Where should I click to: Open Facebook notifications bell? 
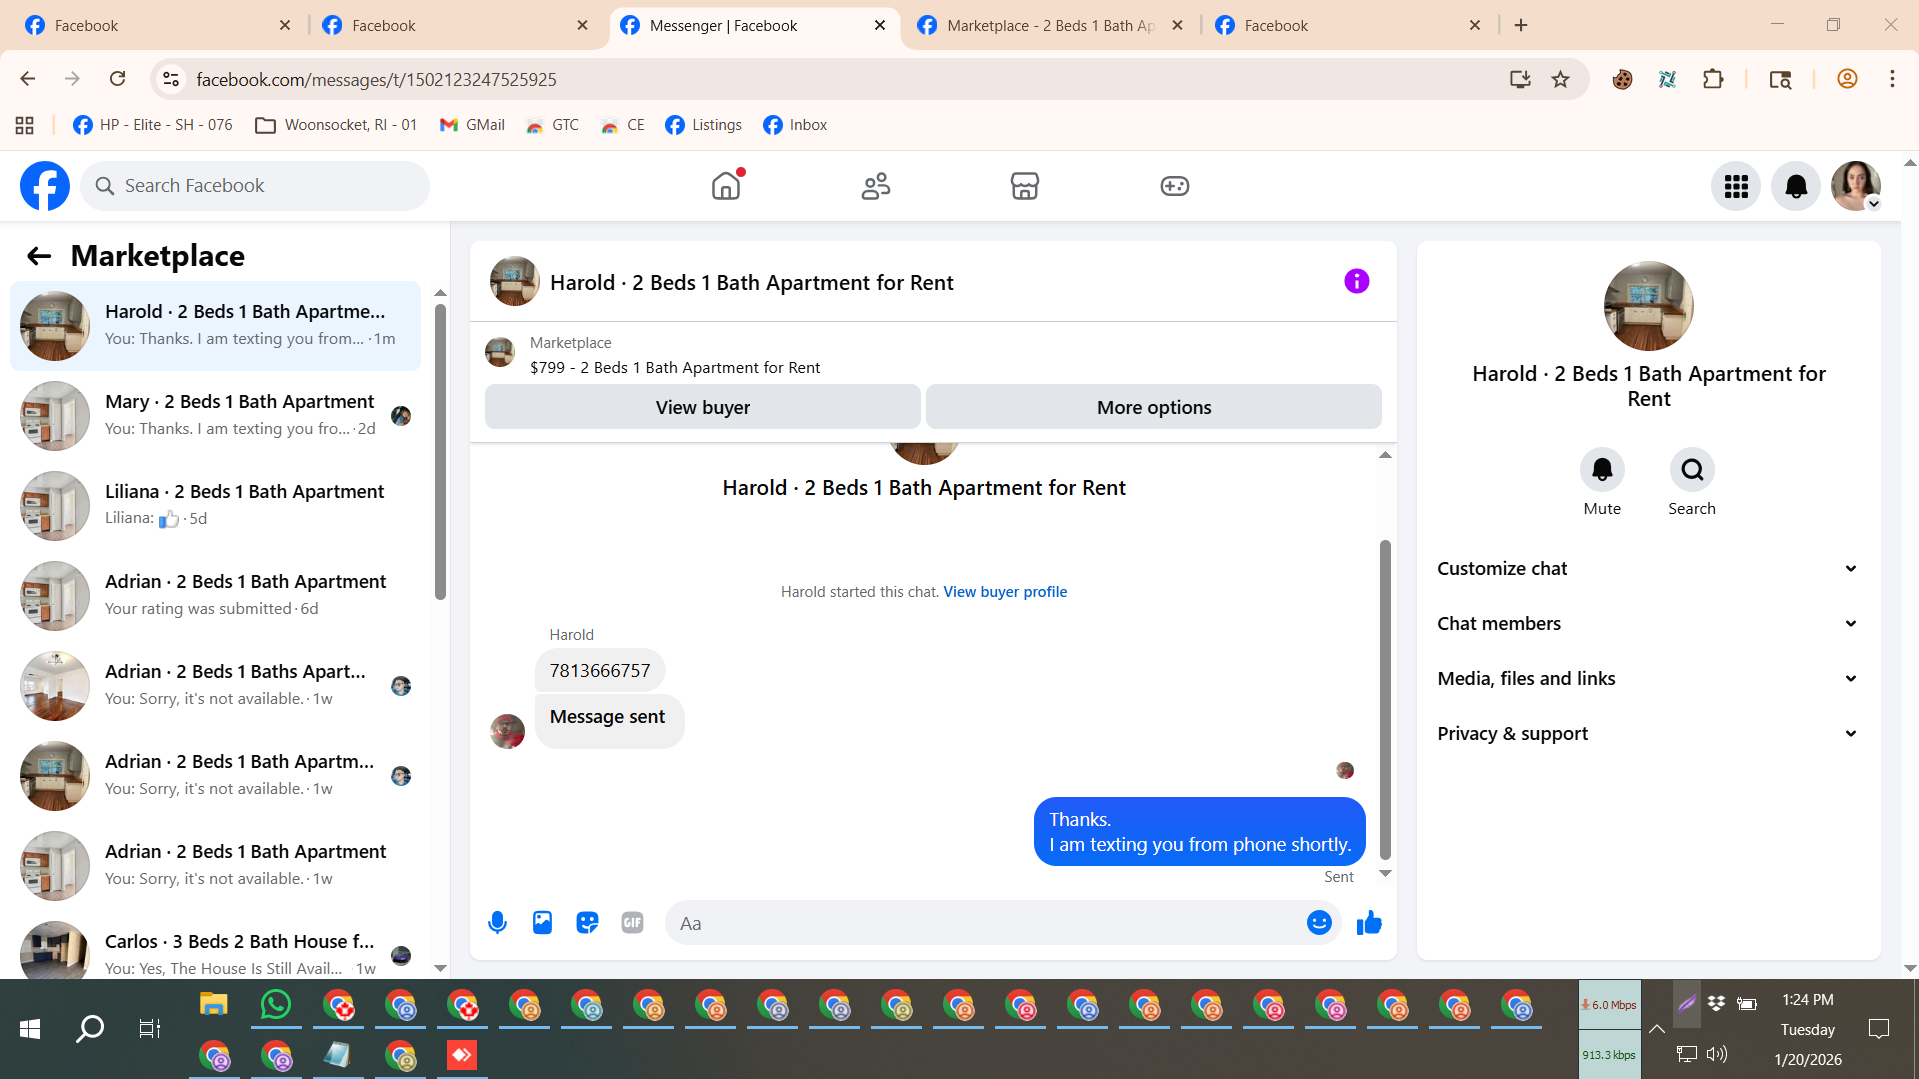(1796, 186)
